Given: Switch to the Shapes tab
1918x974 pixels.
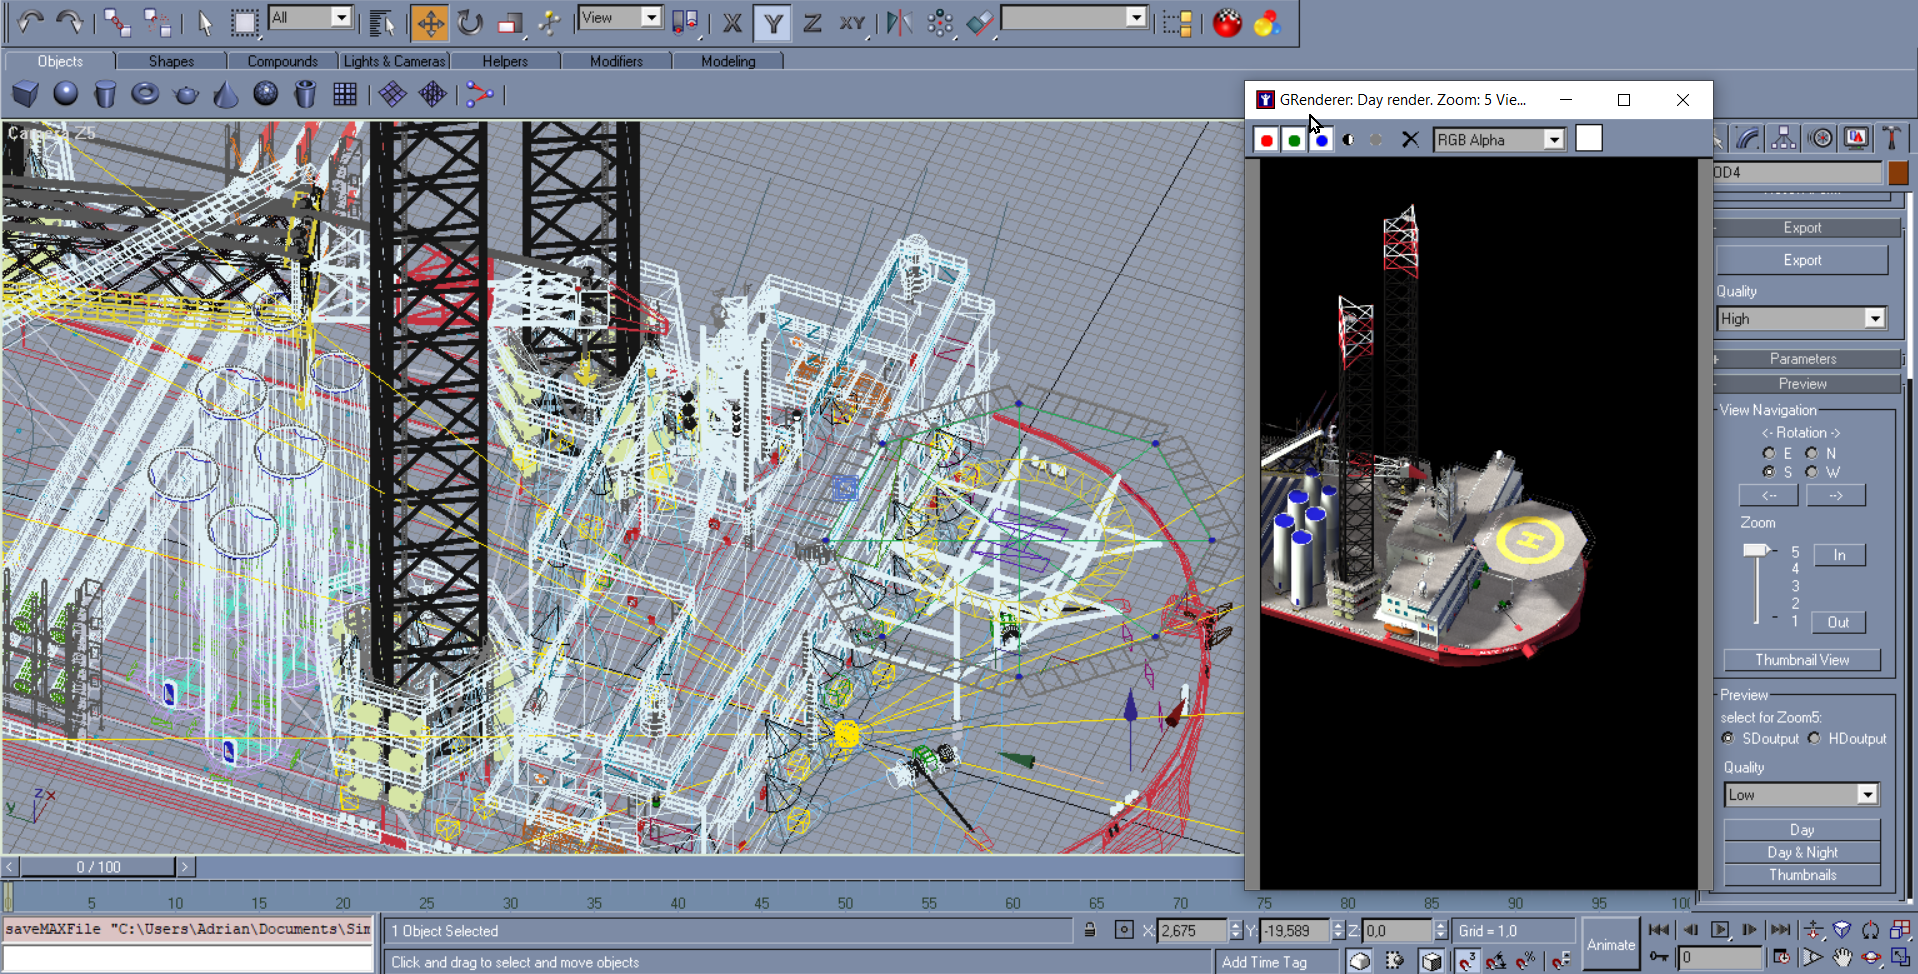Looking at the screenshot, I should [x=171, y=61].
